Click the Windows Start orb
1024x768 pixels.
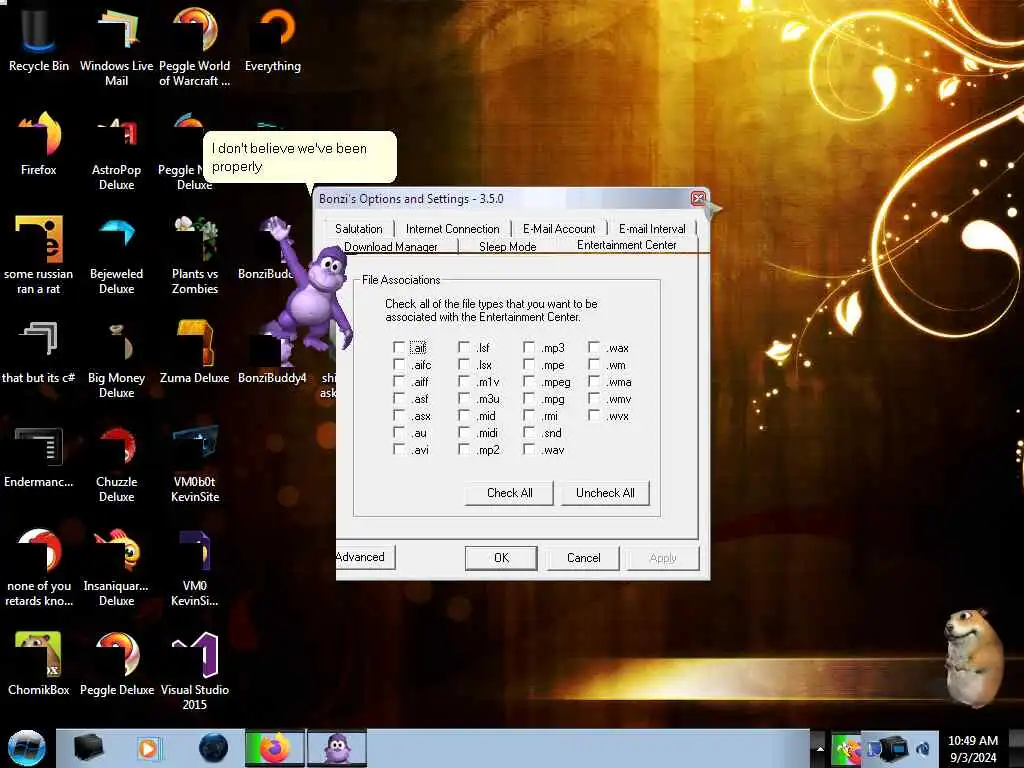pyautogui.click(x=26, y=748)
